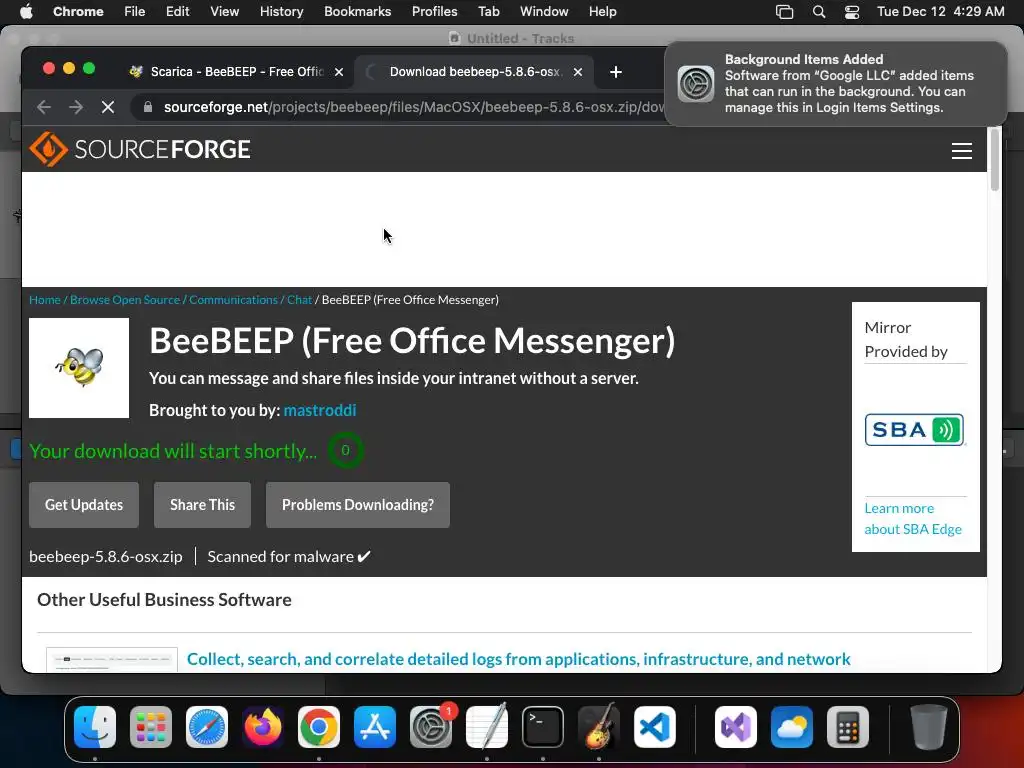
Task: Open the Edit menu
Action: tap(177, 11)
